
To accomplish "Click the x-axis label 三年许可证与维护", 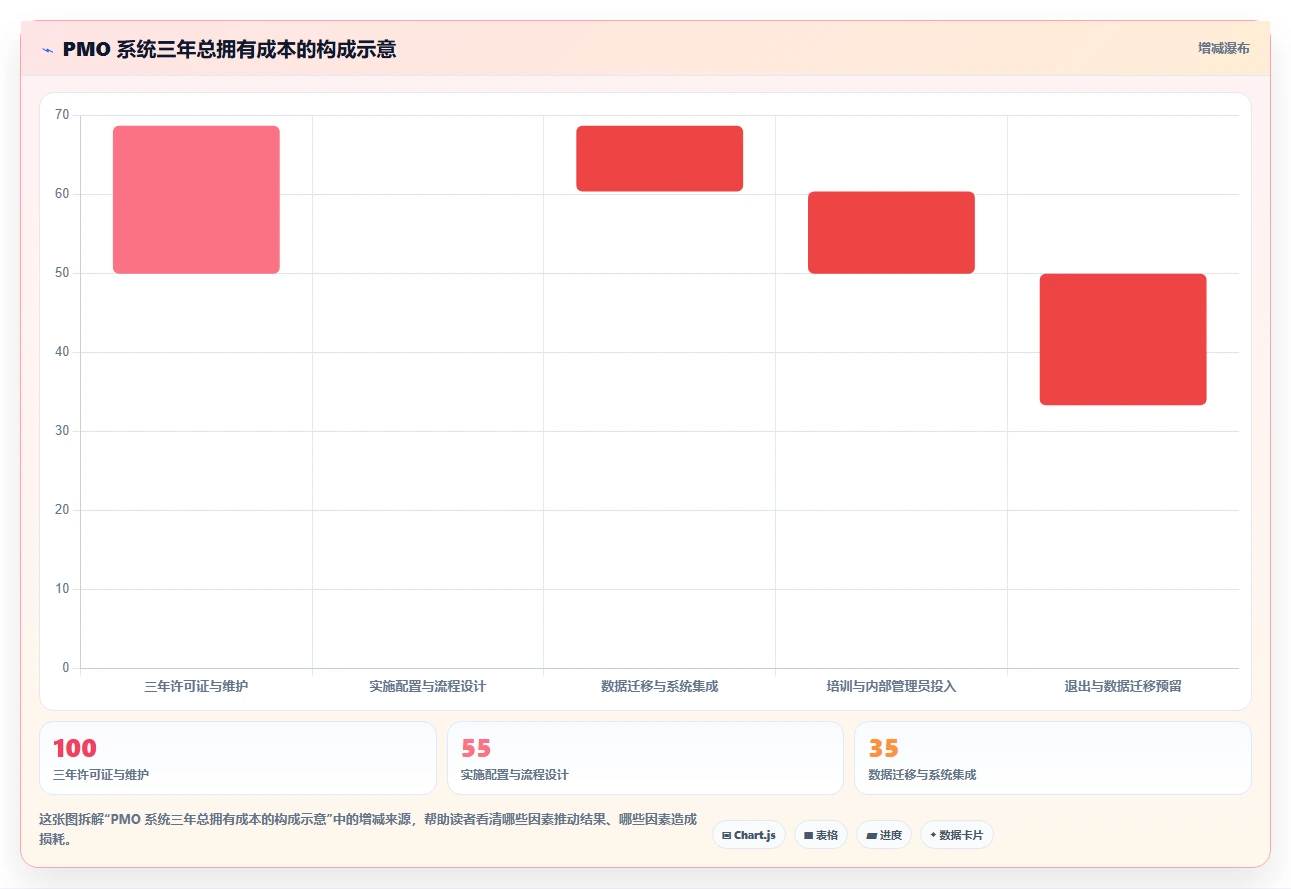I will pyautogui.click(x=196, y=686).
